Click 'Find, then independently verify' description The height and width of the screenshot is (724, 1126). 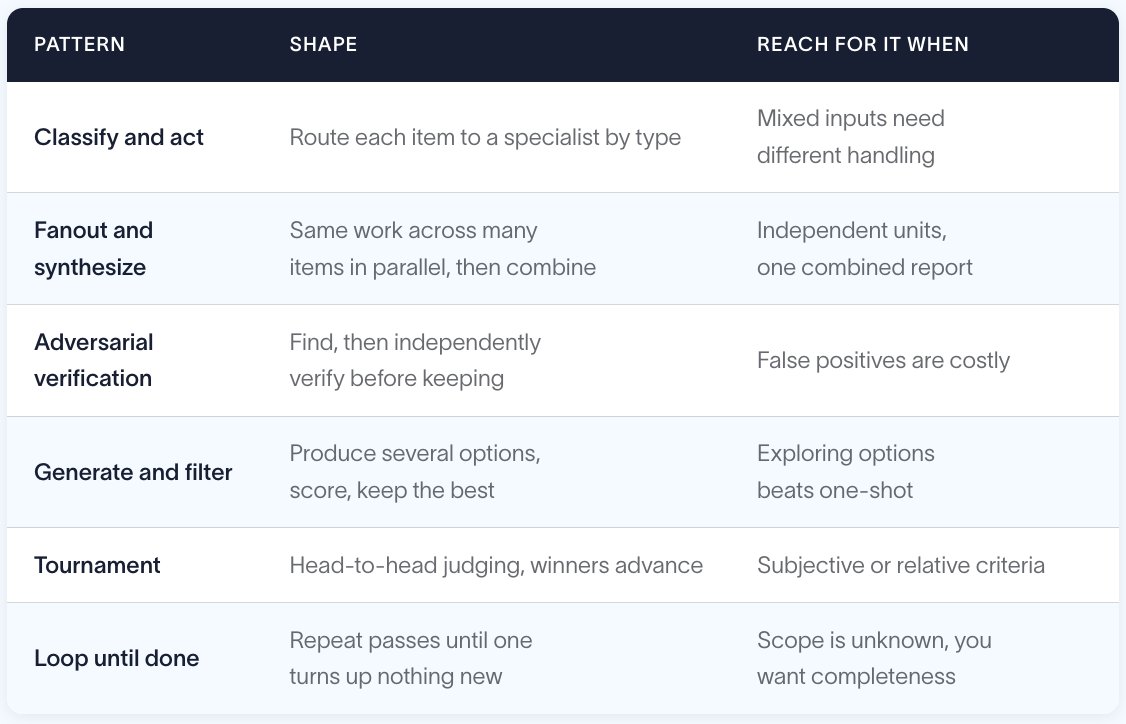tap(415, 360)
